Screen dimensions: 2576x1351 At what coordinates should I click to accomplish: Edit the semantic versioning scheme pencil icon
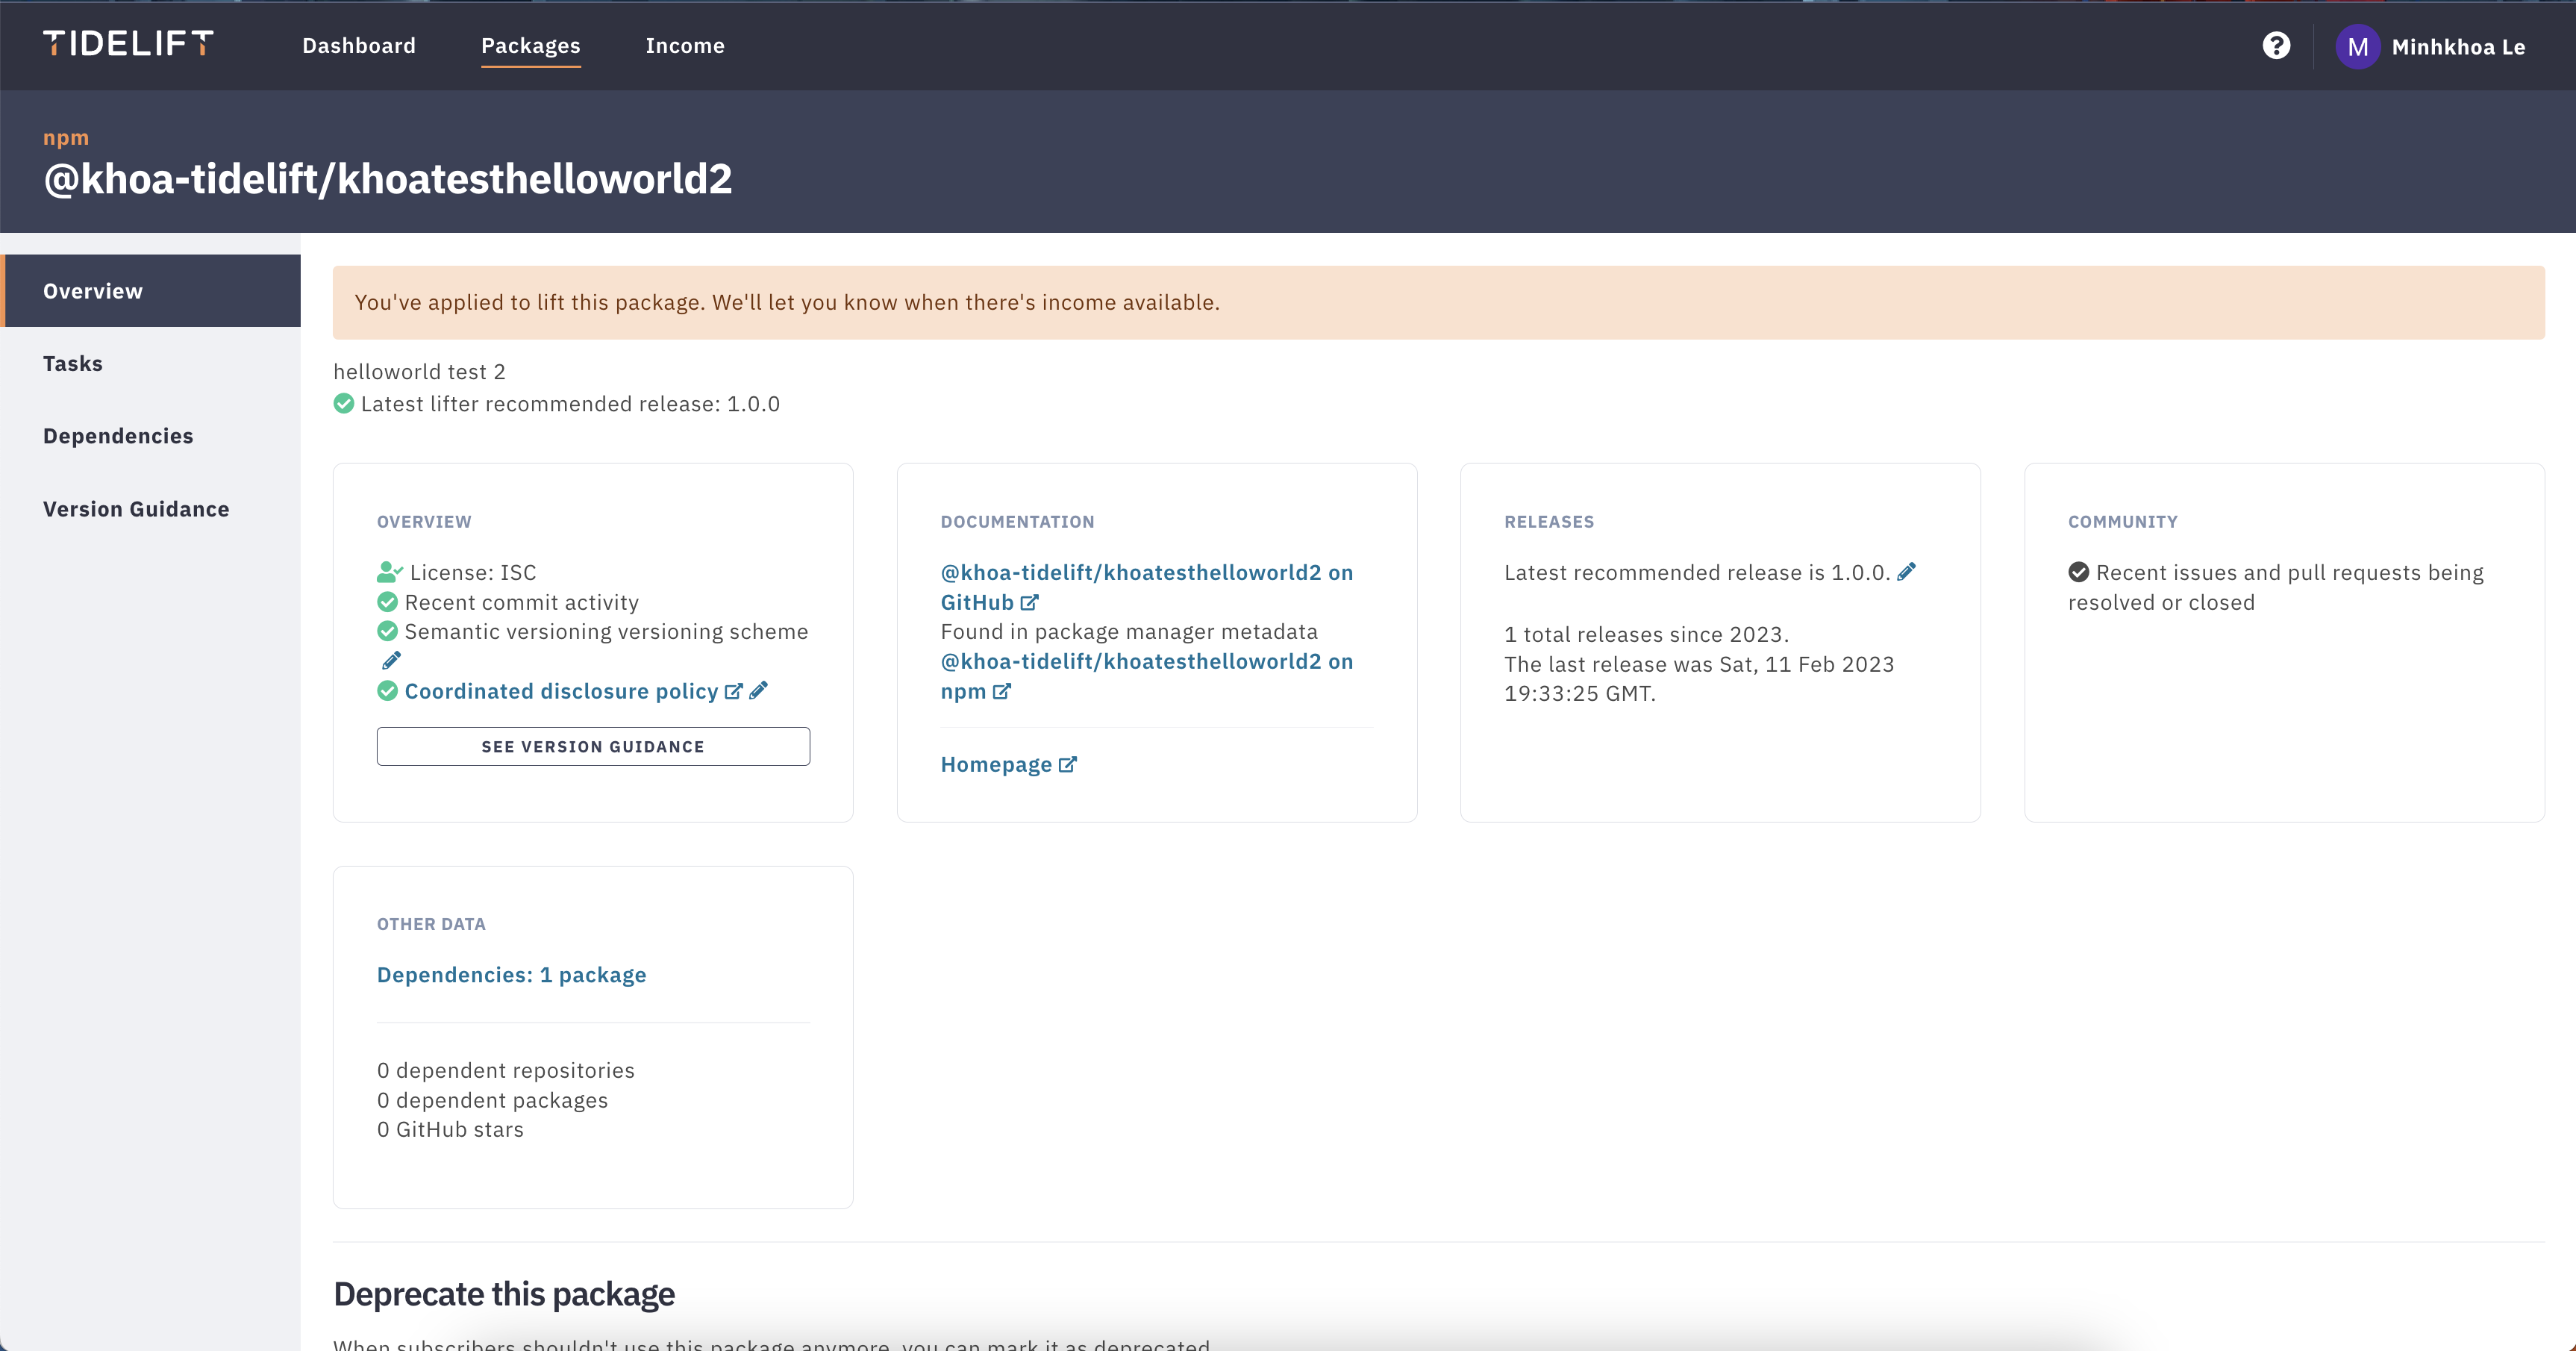[391, 661]
